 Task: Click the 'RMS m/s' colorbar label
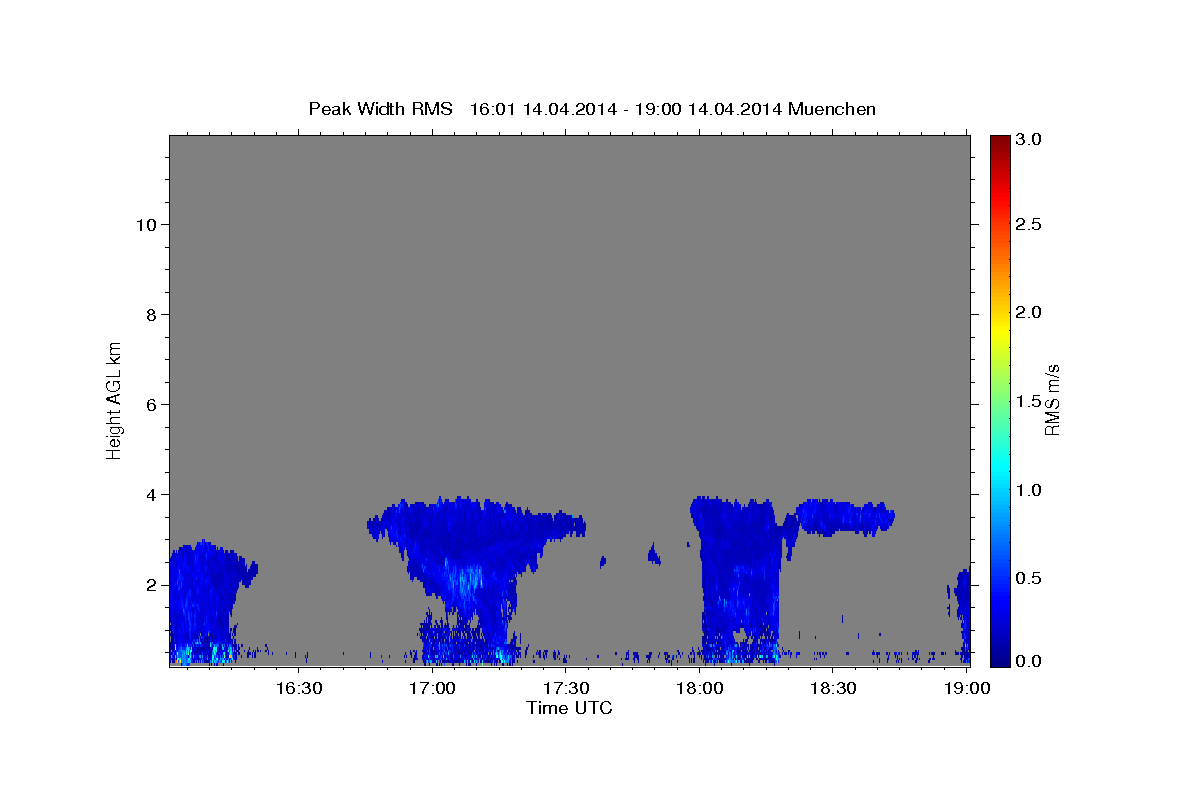[x=1051, y=399]
